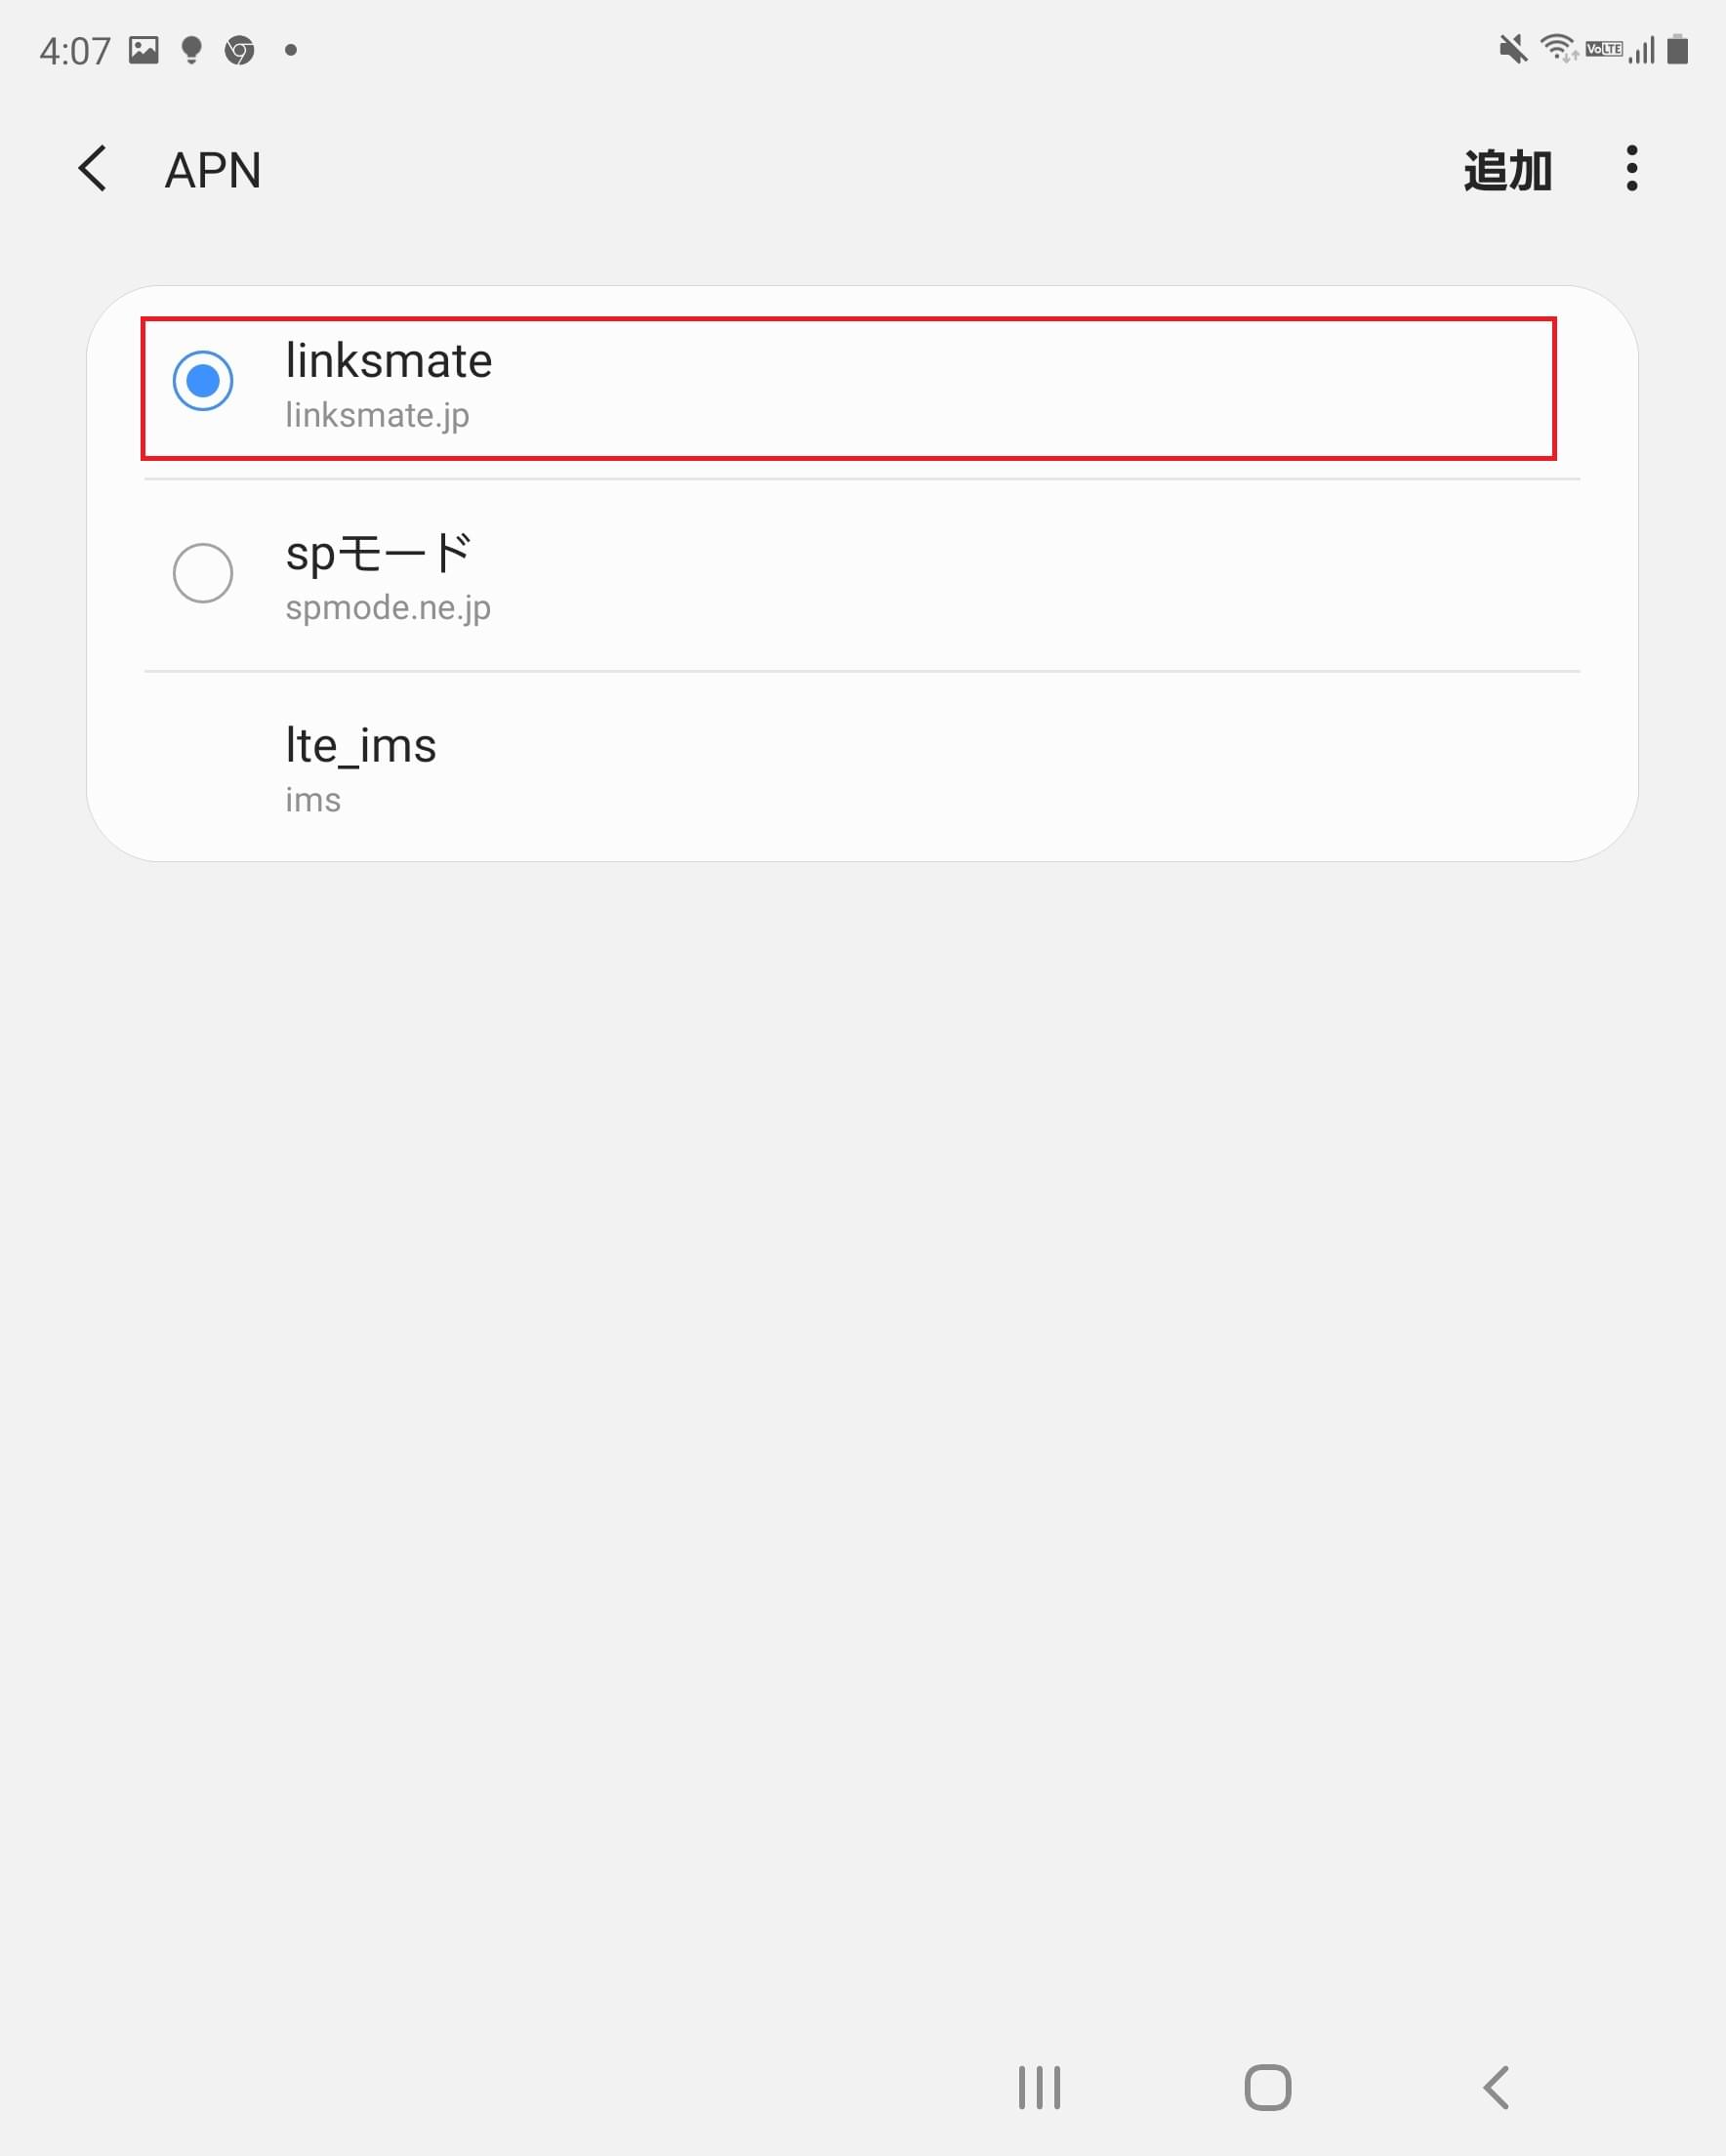Viewport: 1726px width, 2156px height.
Task: Tap 追加 to add a new APN
Action: click(1507, 170)
